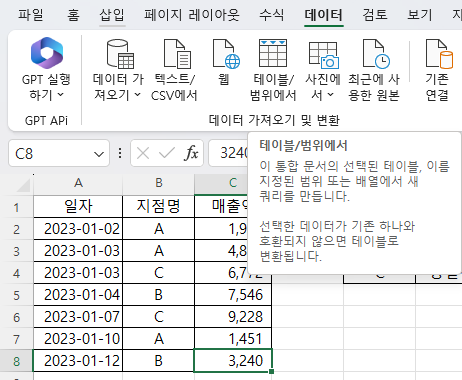
Task: Click the formula bar cancel X icon
Action: 143,154
